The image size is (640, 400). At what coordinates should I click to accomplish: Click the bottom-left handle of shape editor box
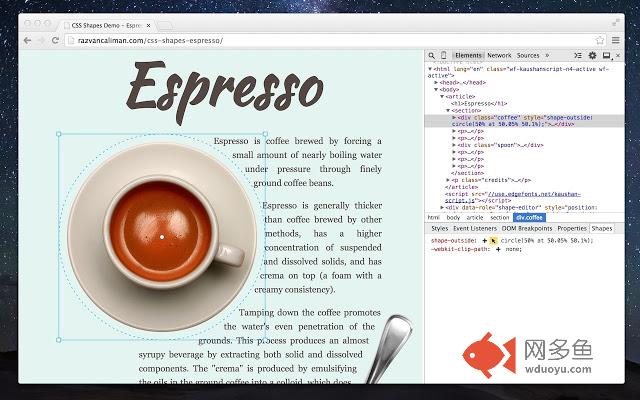(59, 340)
